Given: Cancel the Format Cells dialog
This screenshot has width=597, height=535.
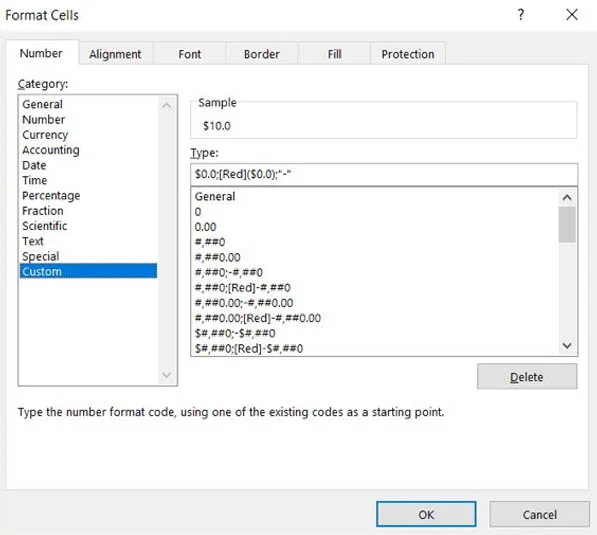Looking at the screenshot, I should tap(540, 514).
